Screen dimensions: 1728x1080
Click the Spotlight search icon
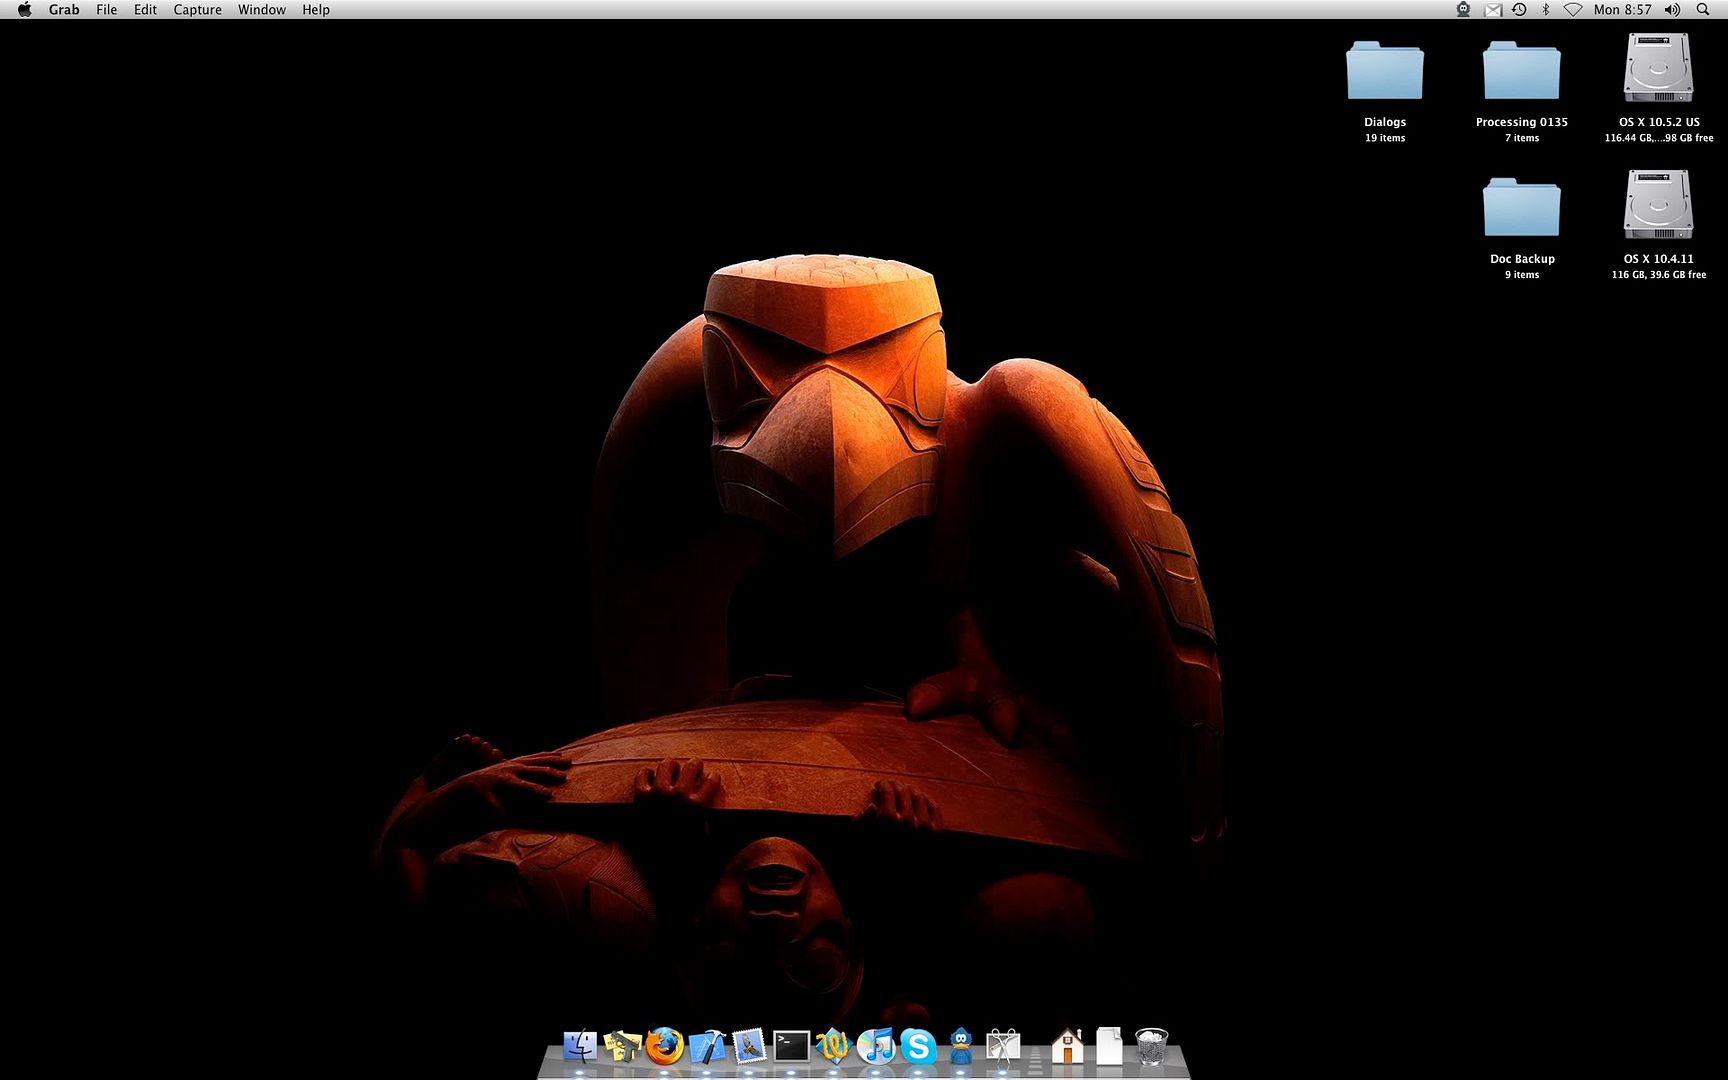click(x=1703, y=10)
